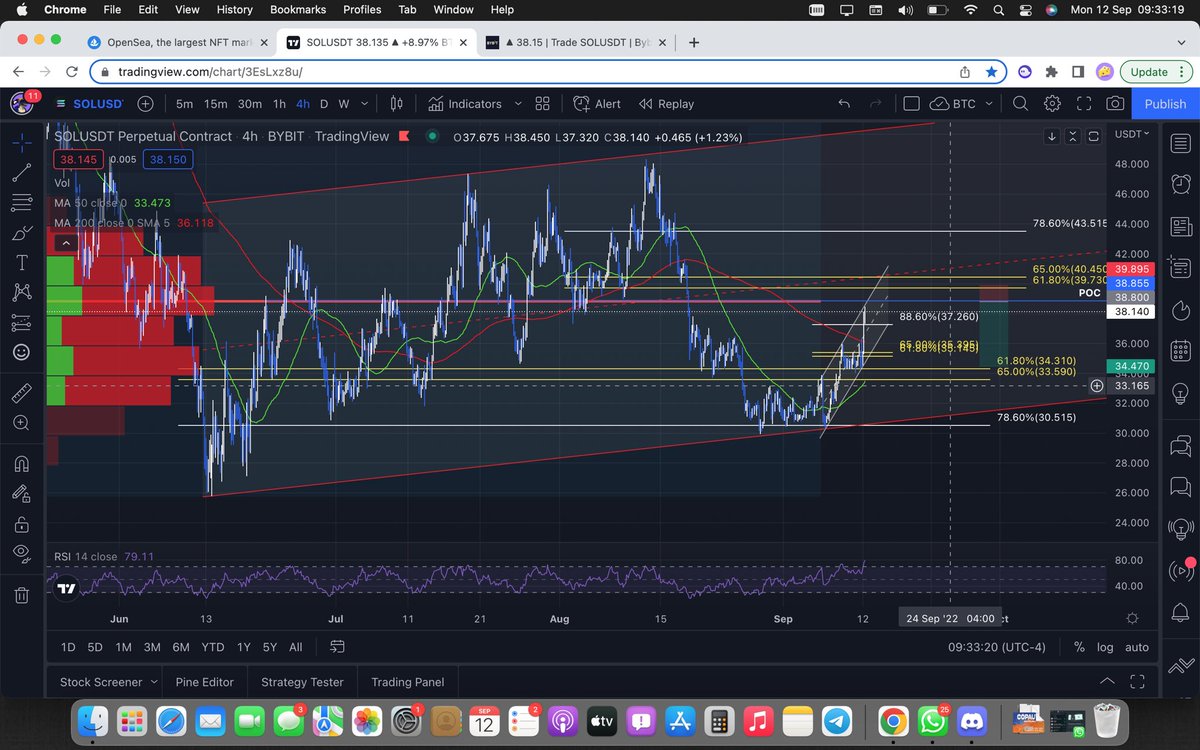Click the Publish button
Image resolution: width=1200 pixels, height=750 pixels.
(1165, 104)
